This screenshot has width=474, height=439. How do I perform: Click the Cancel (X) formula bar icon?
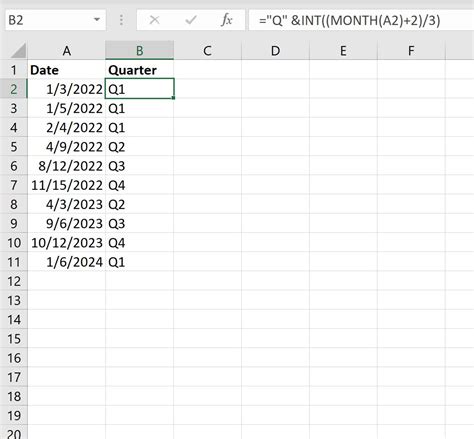154,20
